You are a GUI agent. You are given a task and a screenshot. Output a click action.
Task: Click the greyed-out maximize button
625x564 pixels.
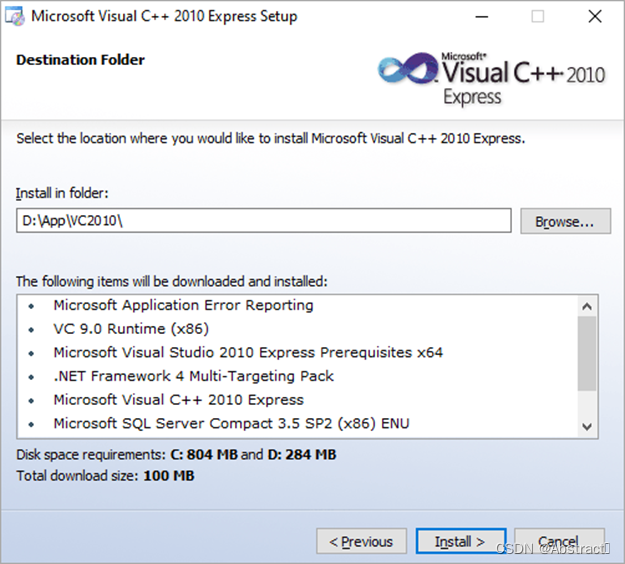pyautogui.click(x=538, y=16)
